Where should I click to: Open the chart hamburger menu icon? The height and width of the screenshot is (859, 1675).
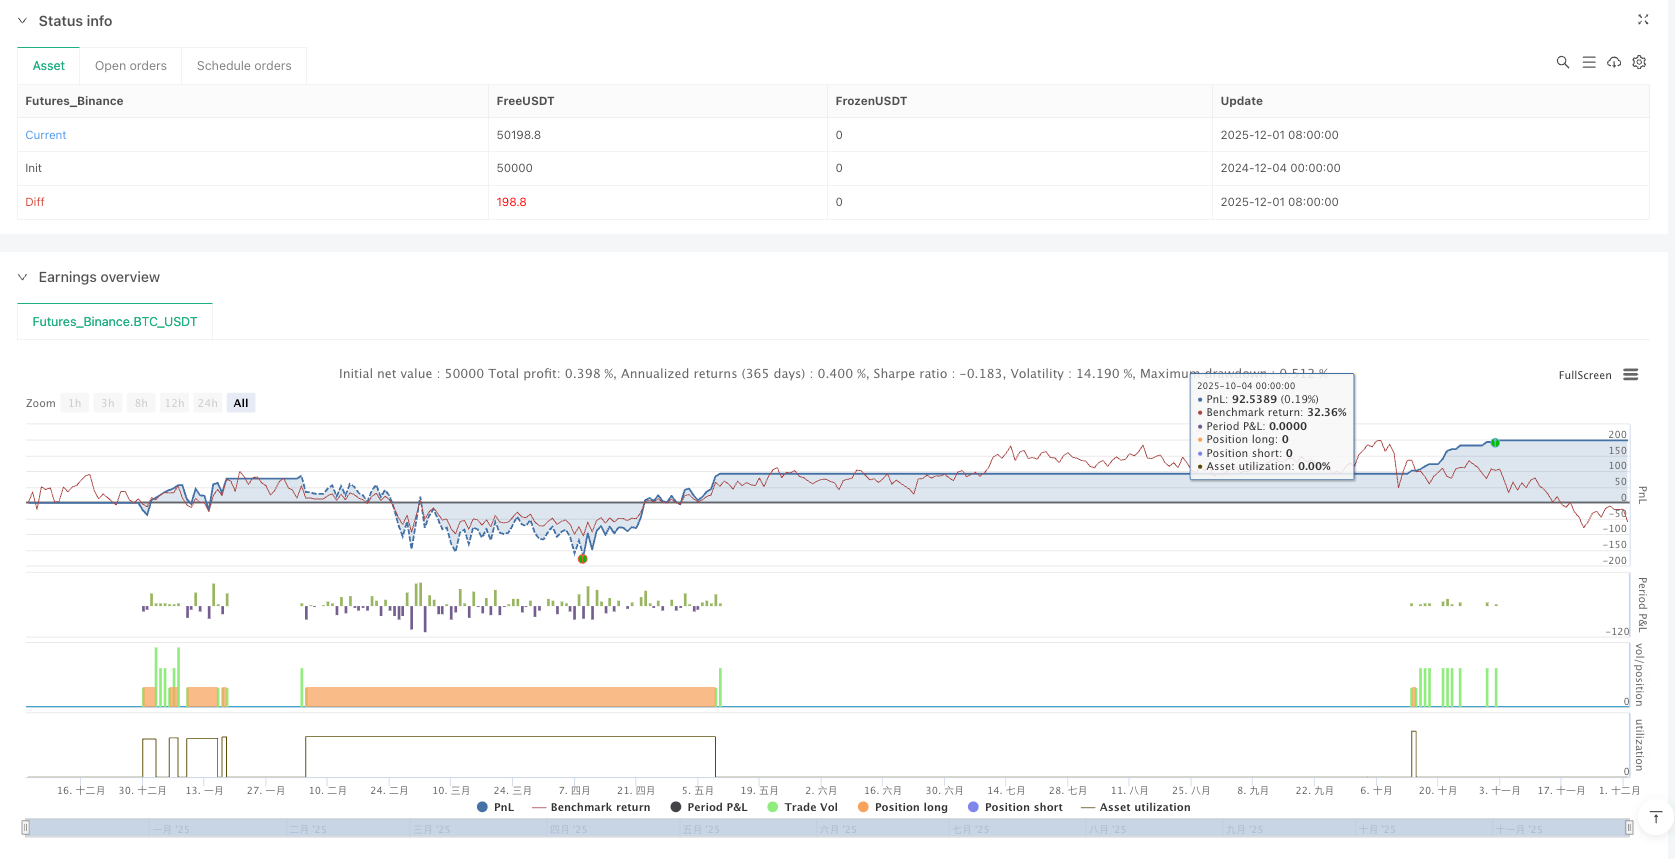[1630, 375]
